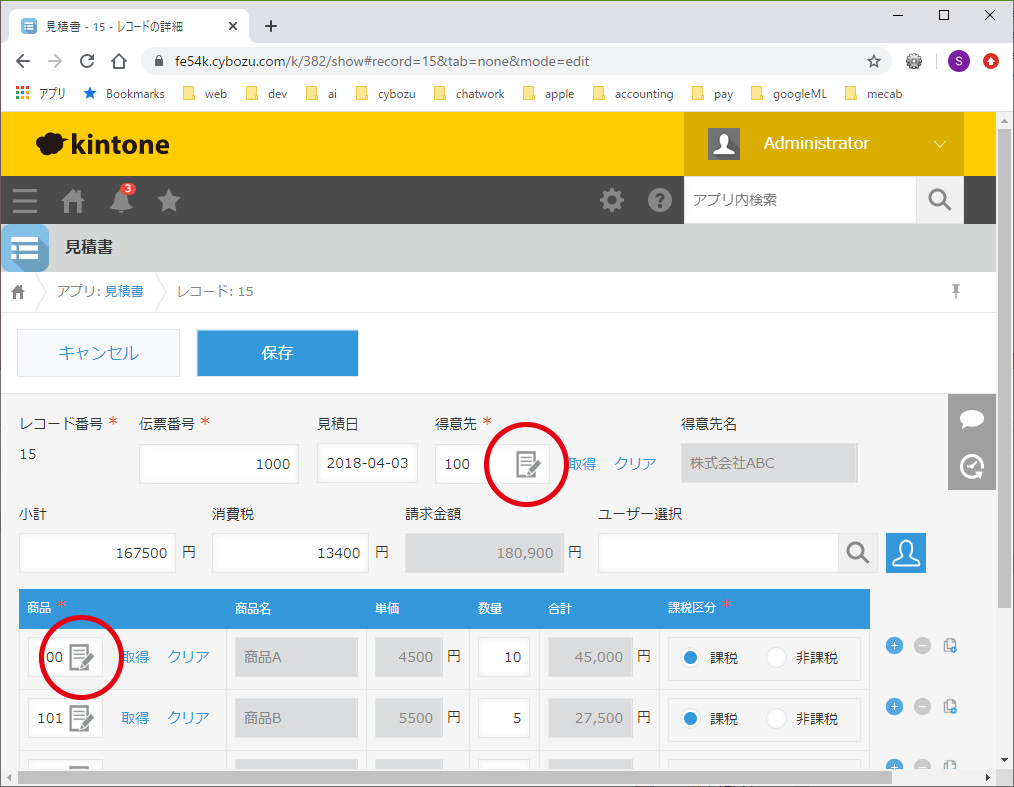Select 非課税 radio in 商品A row
The image size is (1014, 787).
tap(777, 658)
